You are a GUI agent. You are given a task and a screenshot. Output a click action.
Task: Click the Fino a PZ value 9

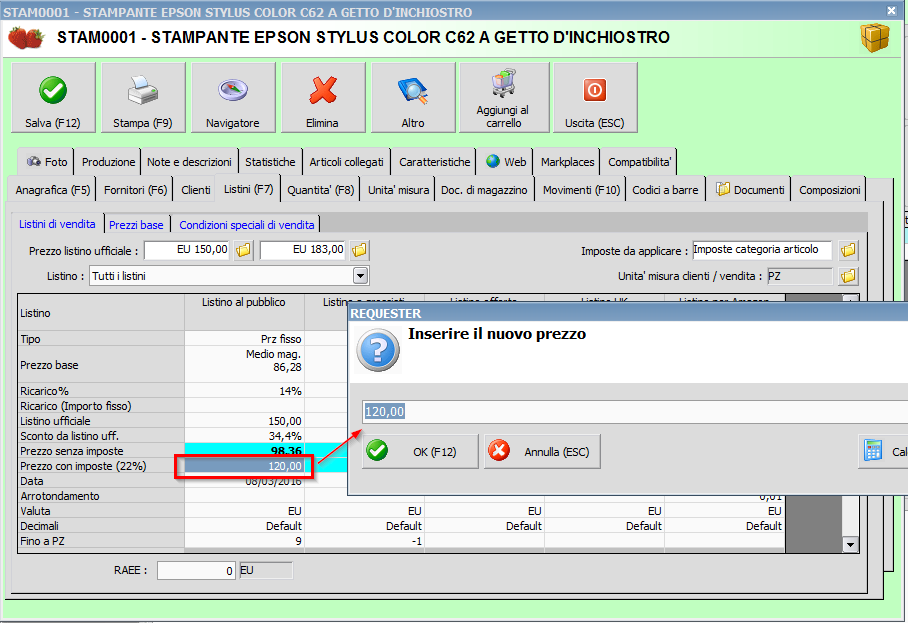[x=244, y=541]
